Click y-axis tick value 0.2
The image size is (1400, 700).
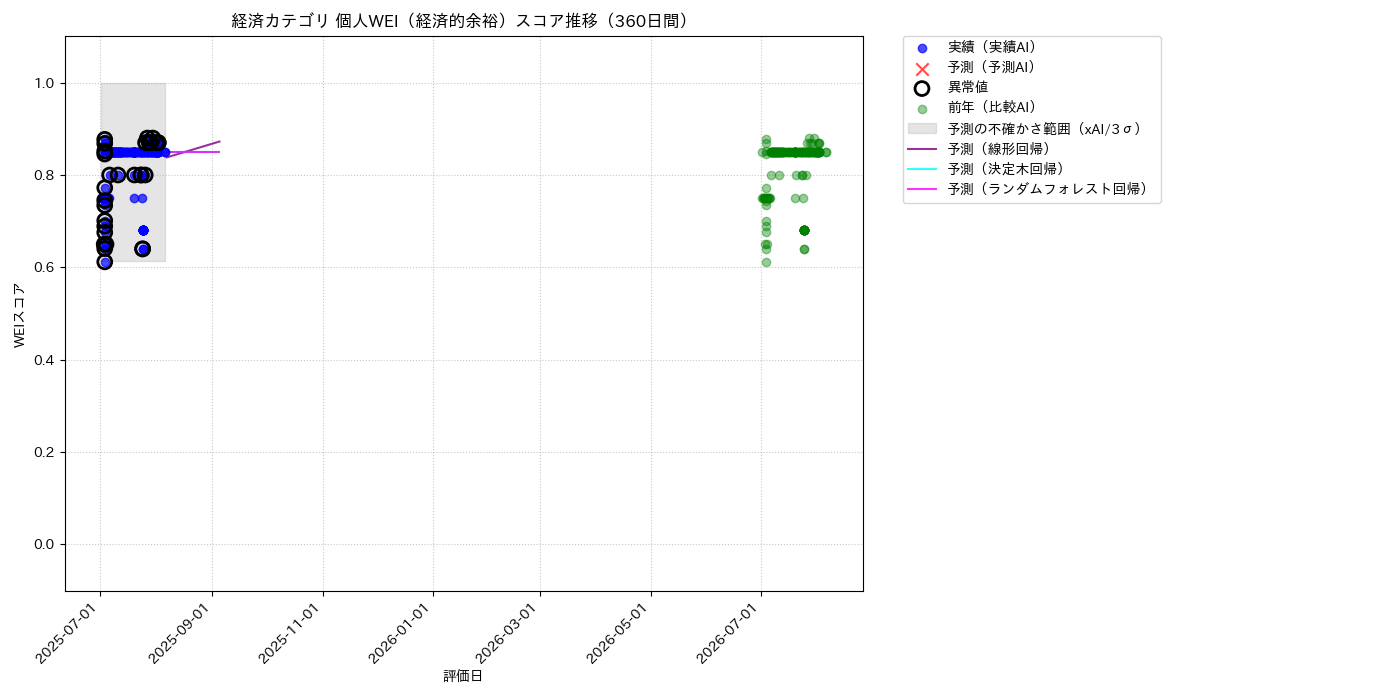click(44, 452)
